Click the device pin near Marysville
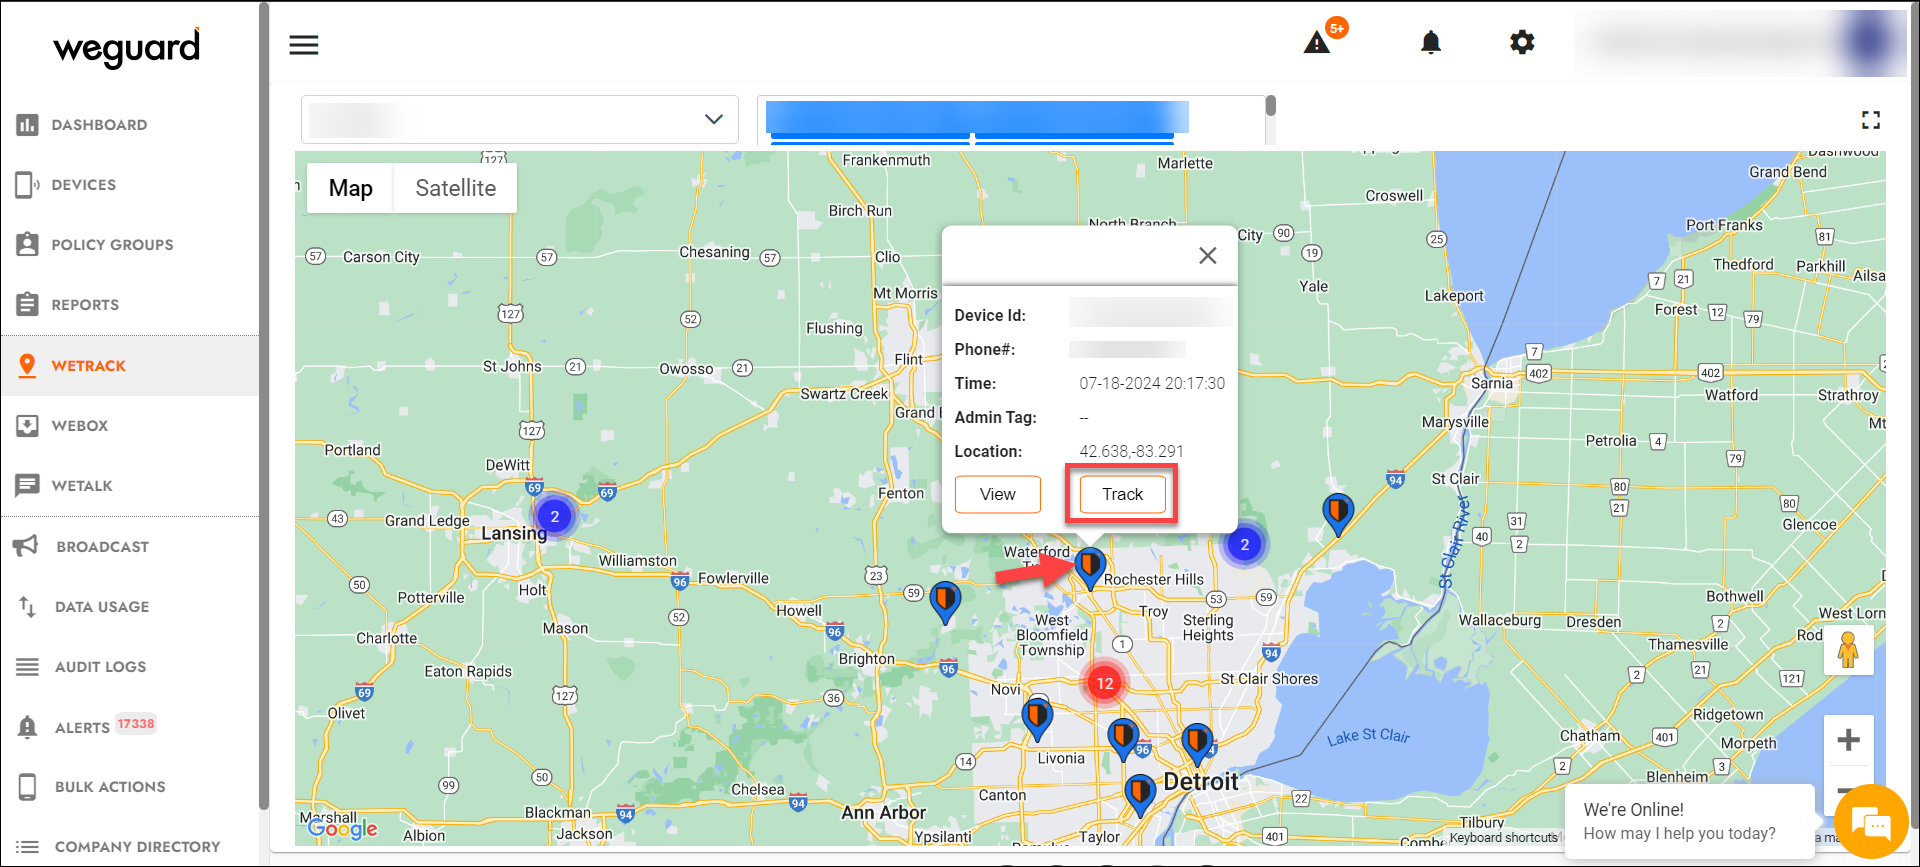Image resolution: width=1920 pixels, height=867 pixels. point(1338,514)
